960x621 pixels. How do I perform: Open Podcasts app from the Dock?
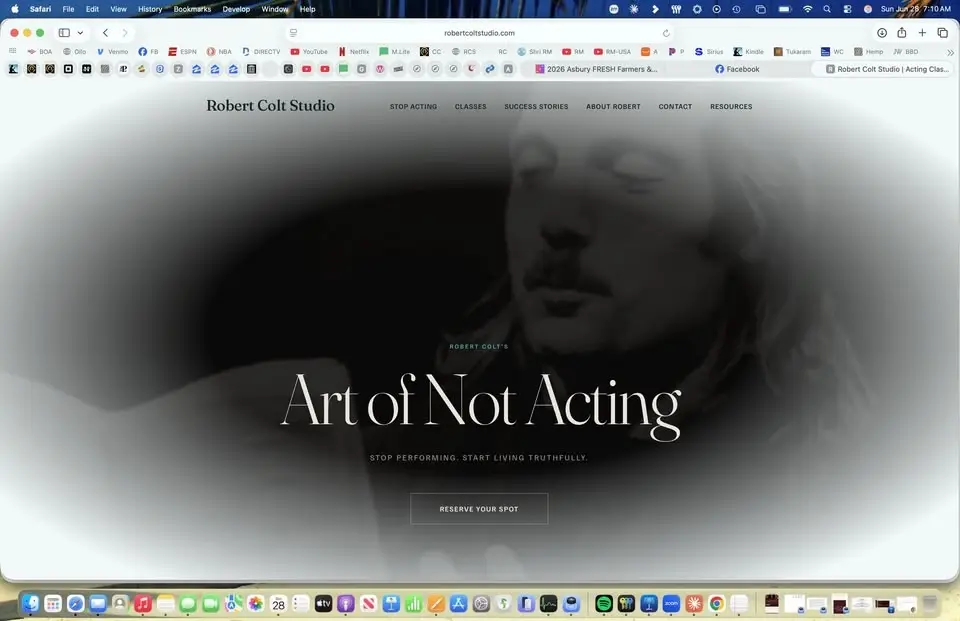346,604
